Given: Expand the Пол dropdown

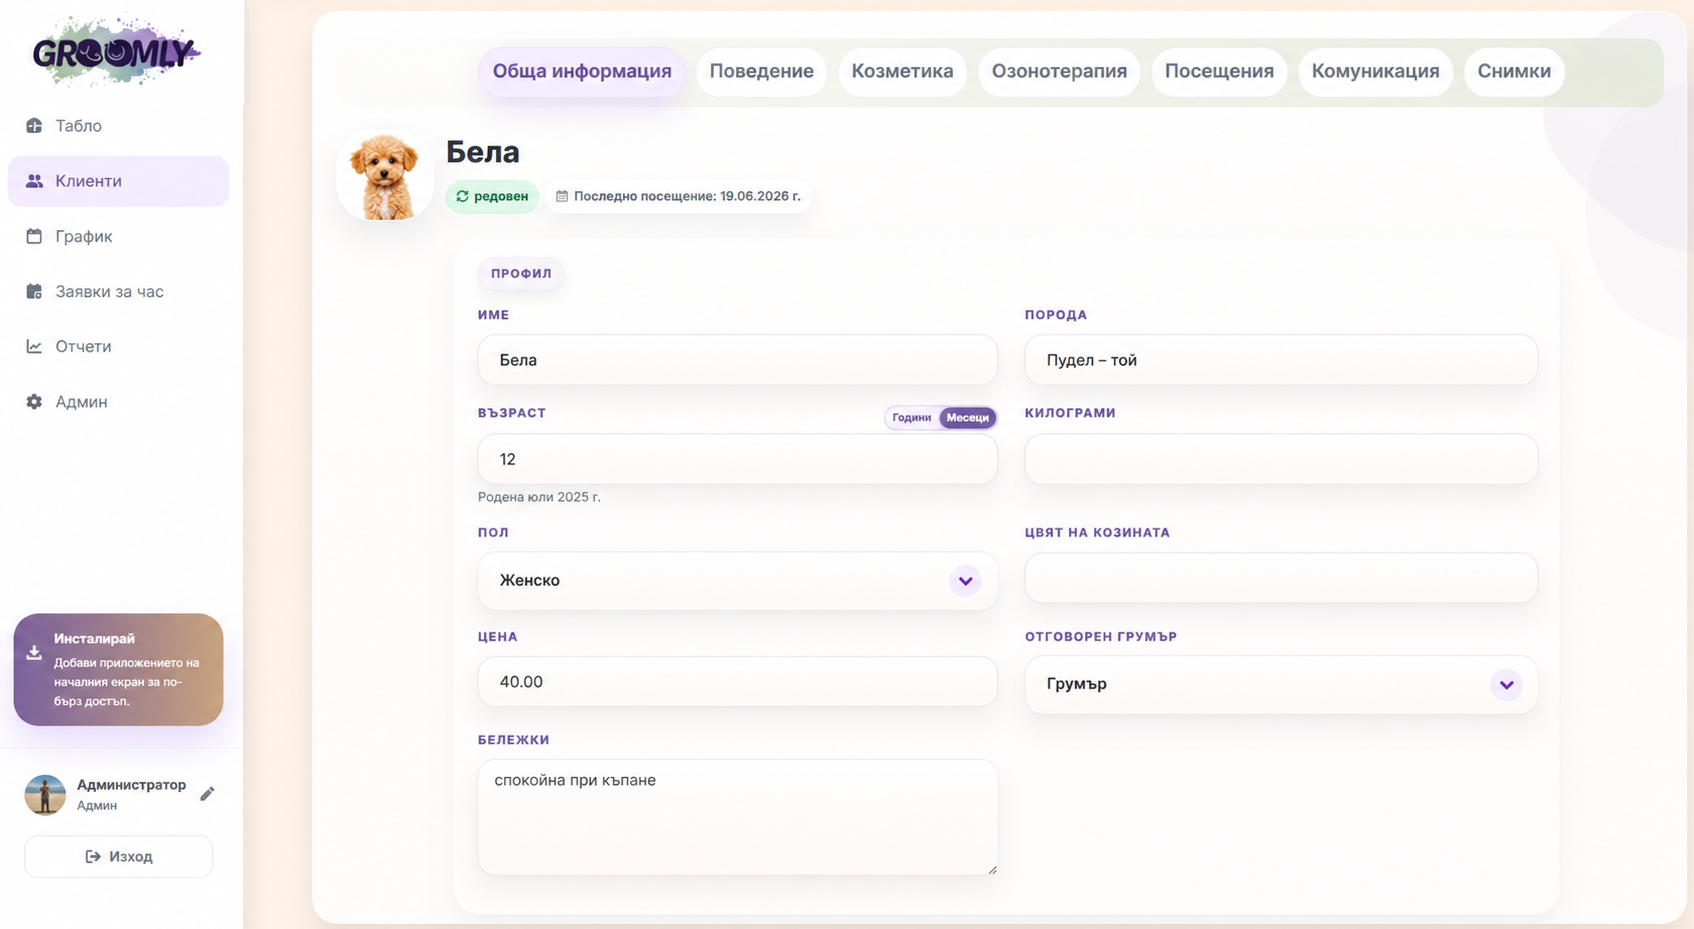Looking at the screenshot, I should [x=738, y=580].
